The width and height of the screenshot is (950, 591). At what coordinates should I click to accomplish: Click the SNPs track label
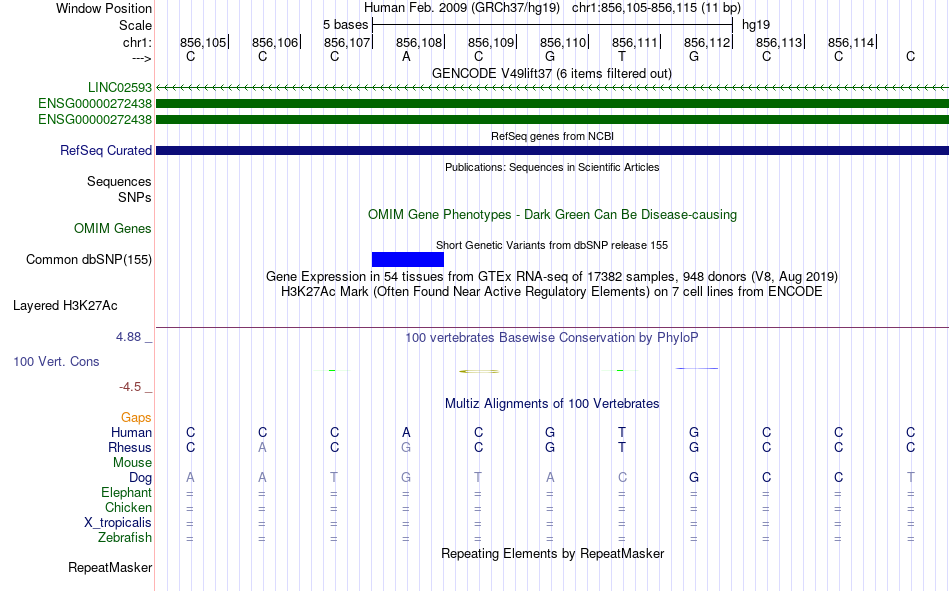pos(135,198)
